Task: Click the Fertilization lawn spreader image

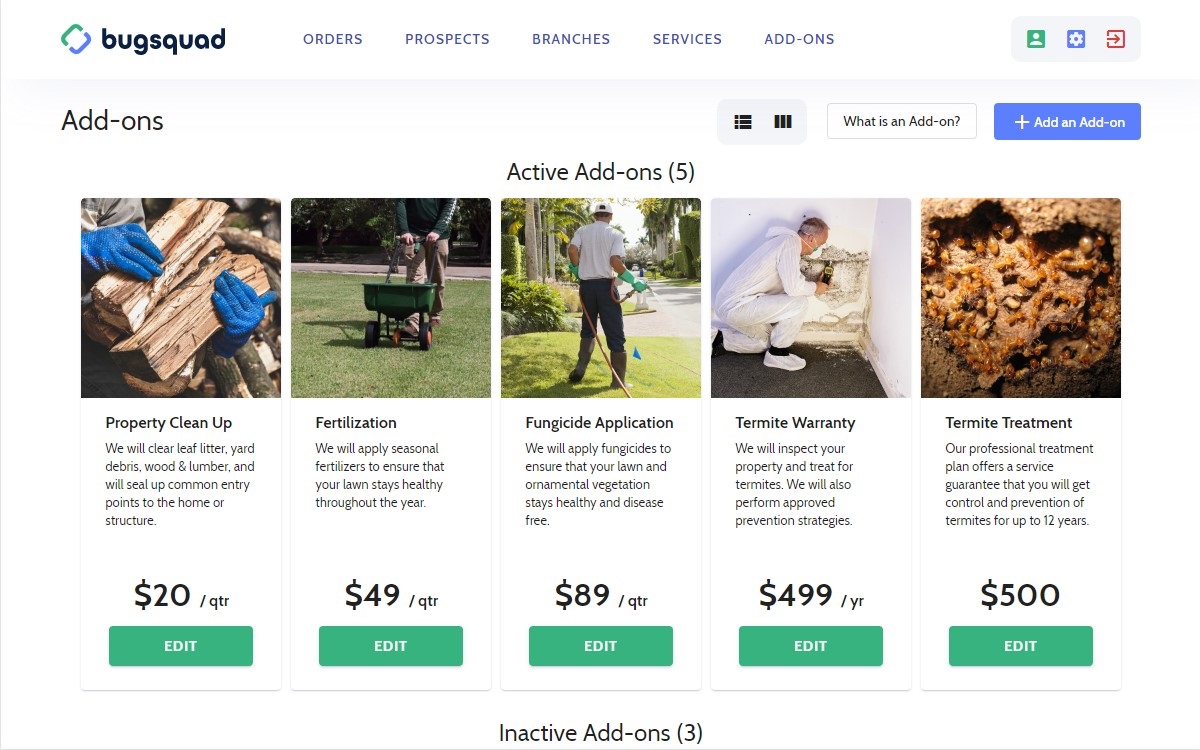Action: click(391, 298)
